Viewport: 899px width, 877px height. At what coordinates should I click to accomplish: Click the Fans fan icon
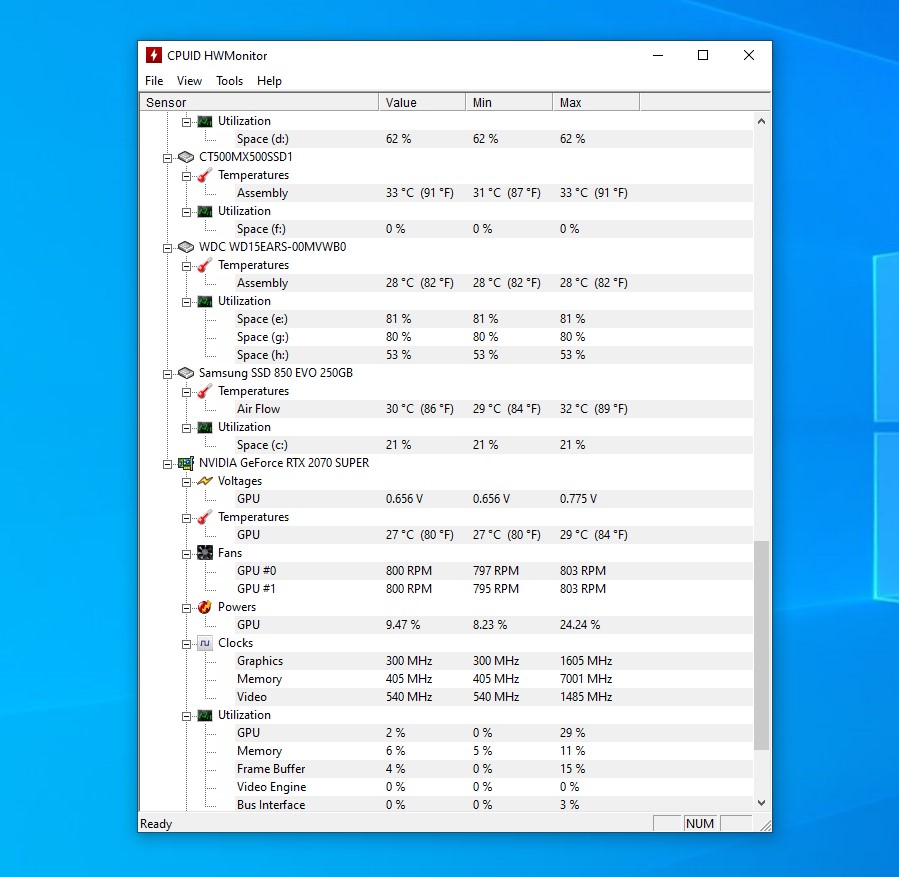point(205,553)
